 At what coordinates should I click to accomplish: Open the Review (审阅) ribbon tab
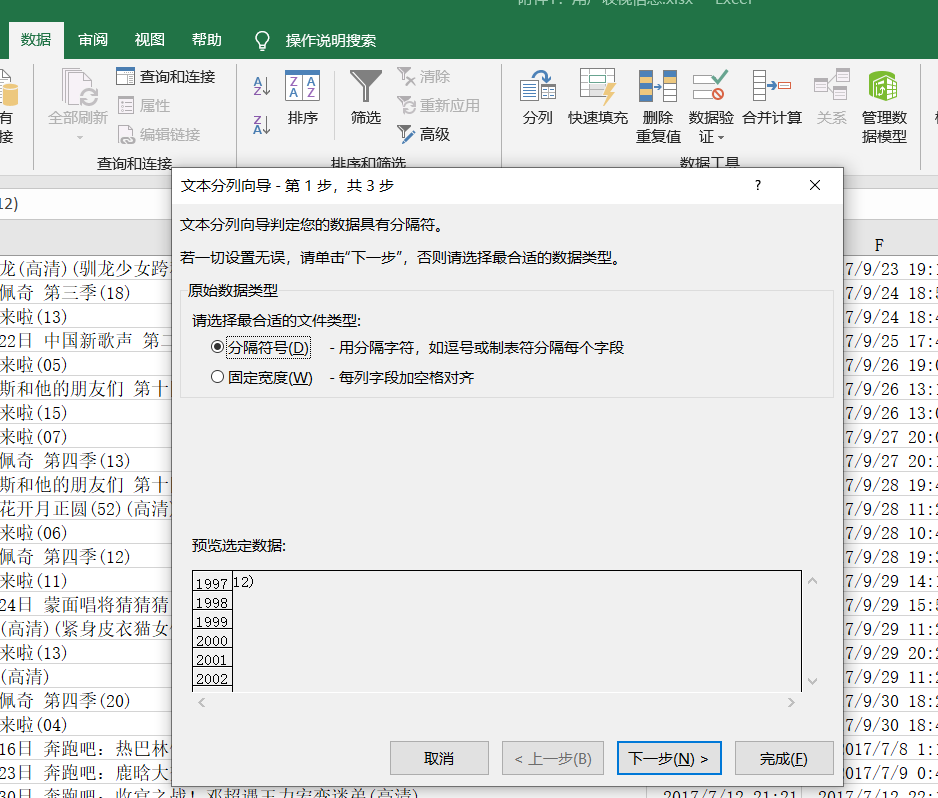click(x=93, y=40)
